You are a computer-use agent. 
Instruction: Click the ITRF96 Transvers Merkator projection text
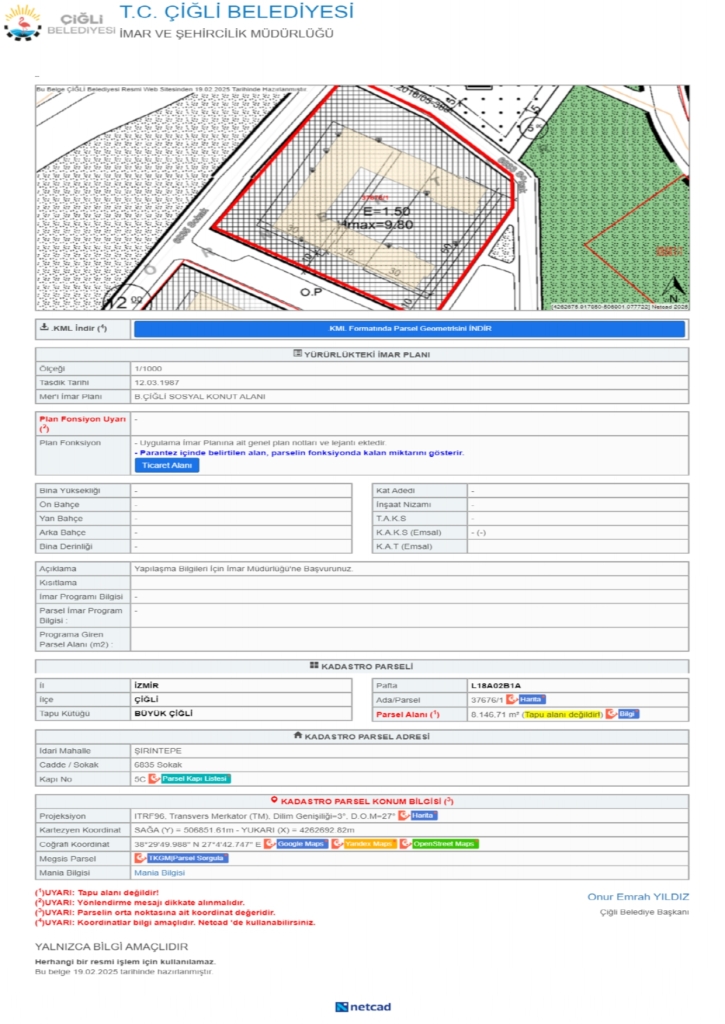265,816
